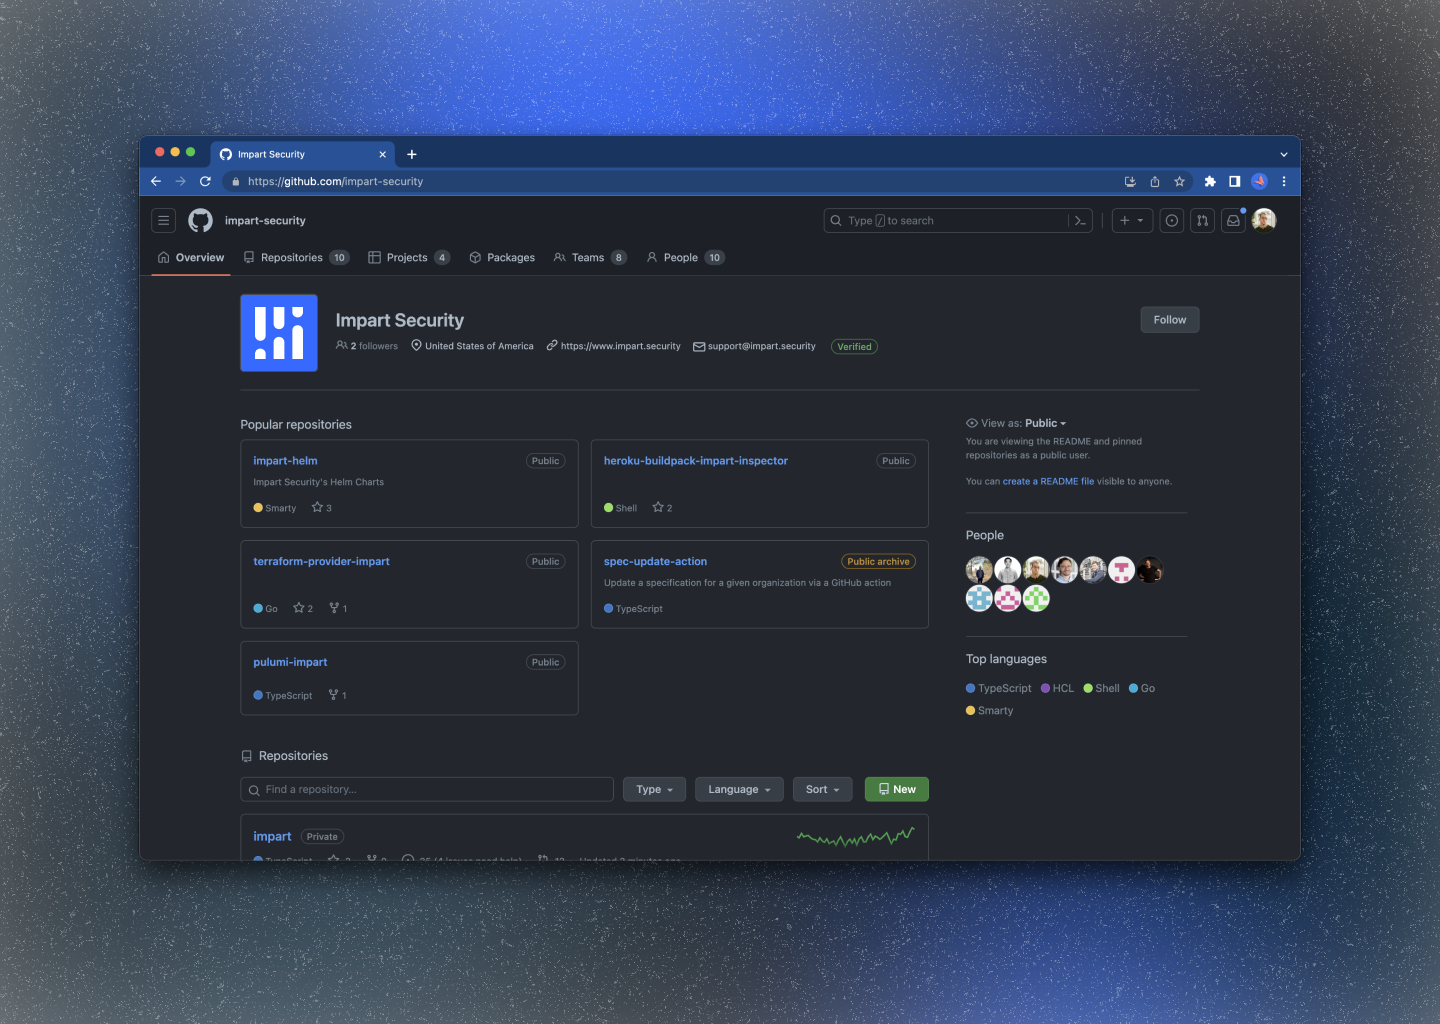Open the last green identicon avatar under People
Screen dimensions: 1440x1024
coord(1036,599)
